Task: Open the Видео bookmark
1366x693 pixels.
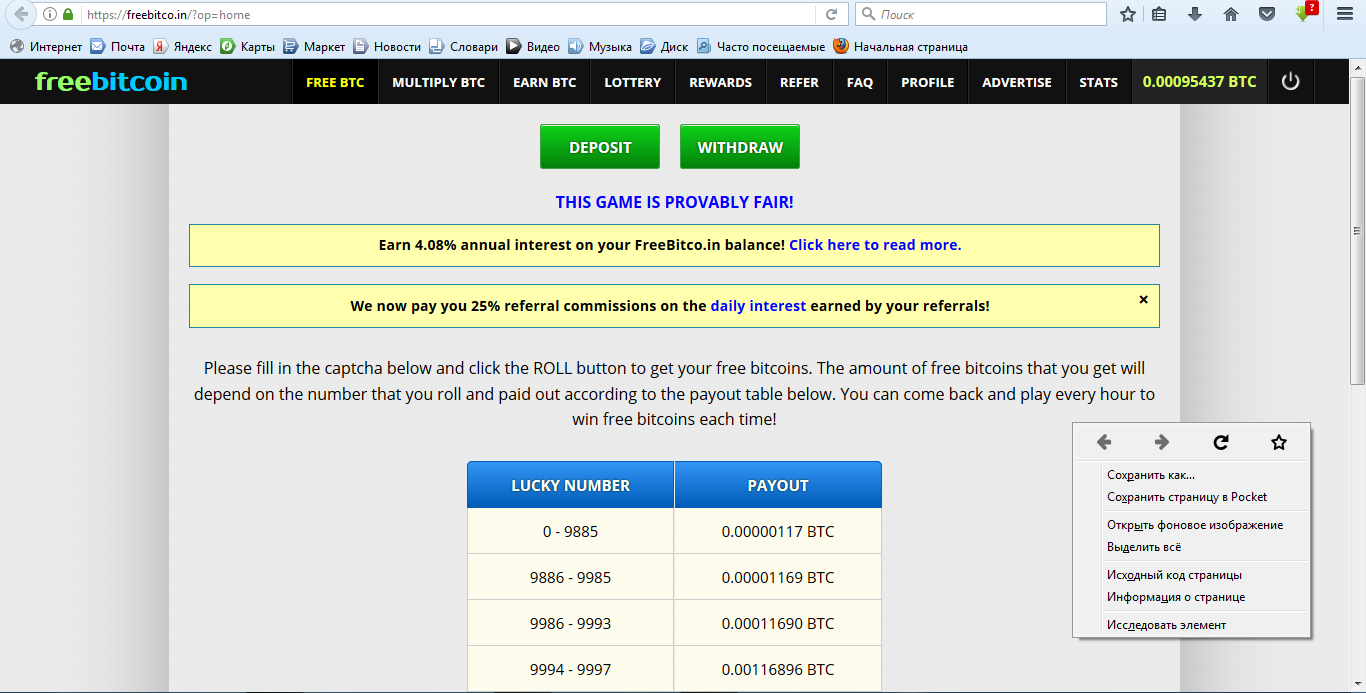Action: coord(533,46)
